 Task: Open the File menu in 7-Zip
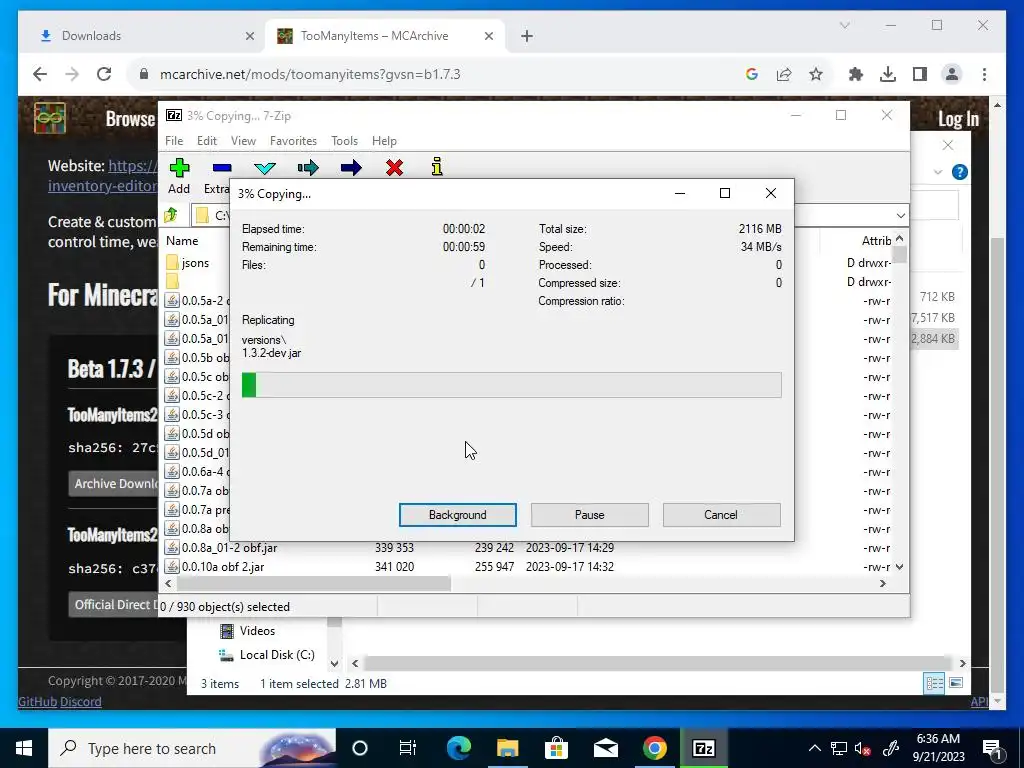coord(174,141)
